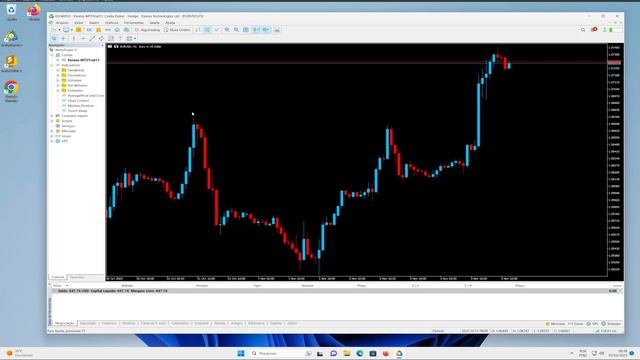Close the Navigator panel
Viewport: 640px width, 360px height.
pyautogui.click(x=102, y=45)
